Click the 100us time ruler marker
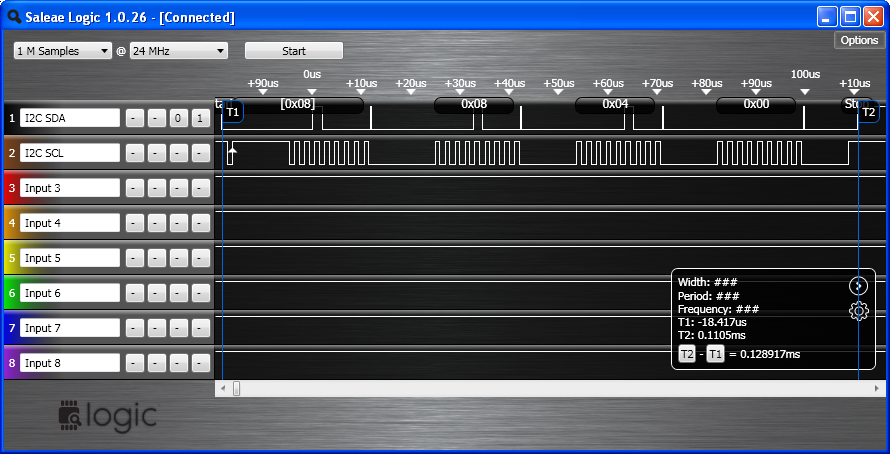 [805, 91]
